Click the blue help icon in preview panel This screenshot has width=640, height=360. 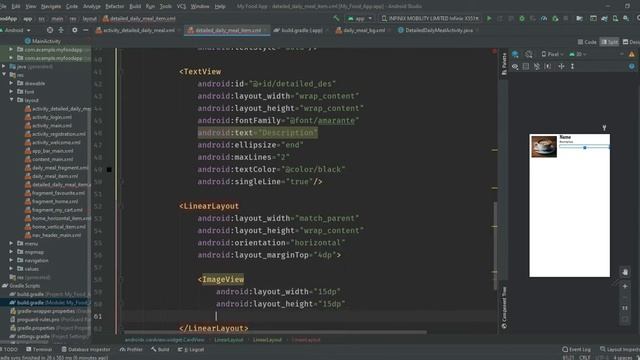tap(632, 66)
